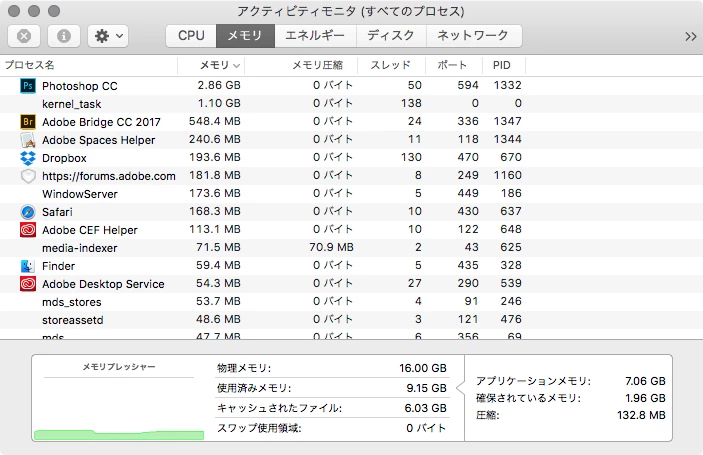Select the Photoshop CC process name
Image resolution: width=703 pixels, height=455 pixels.
point(80,86)
